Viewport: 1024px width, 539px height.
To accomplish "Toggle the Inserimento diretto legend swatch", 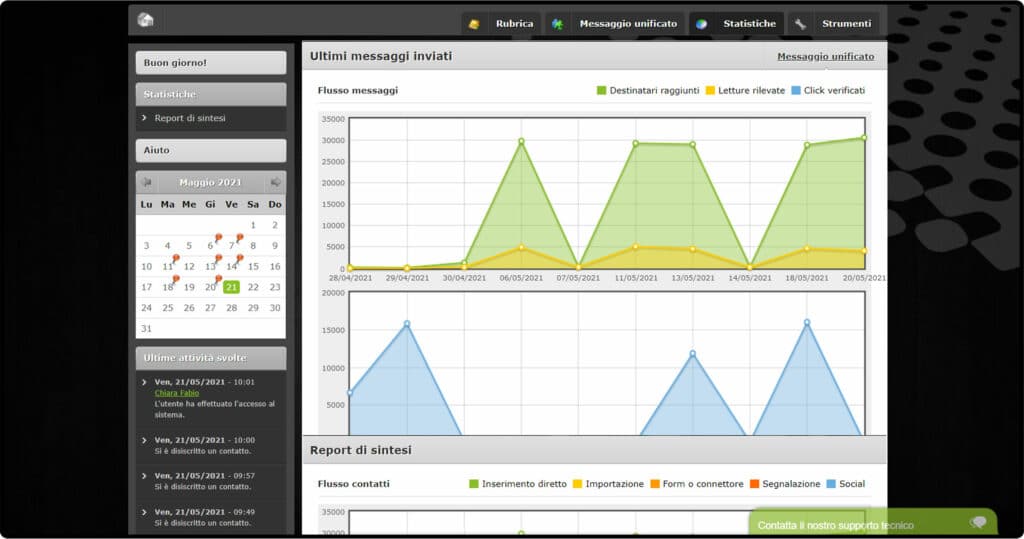I will (473, 484).
